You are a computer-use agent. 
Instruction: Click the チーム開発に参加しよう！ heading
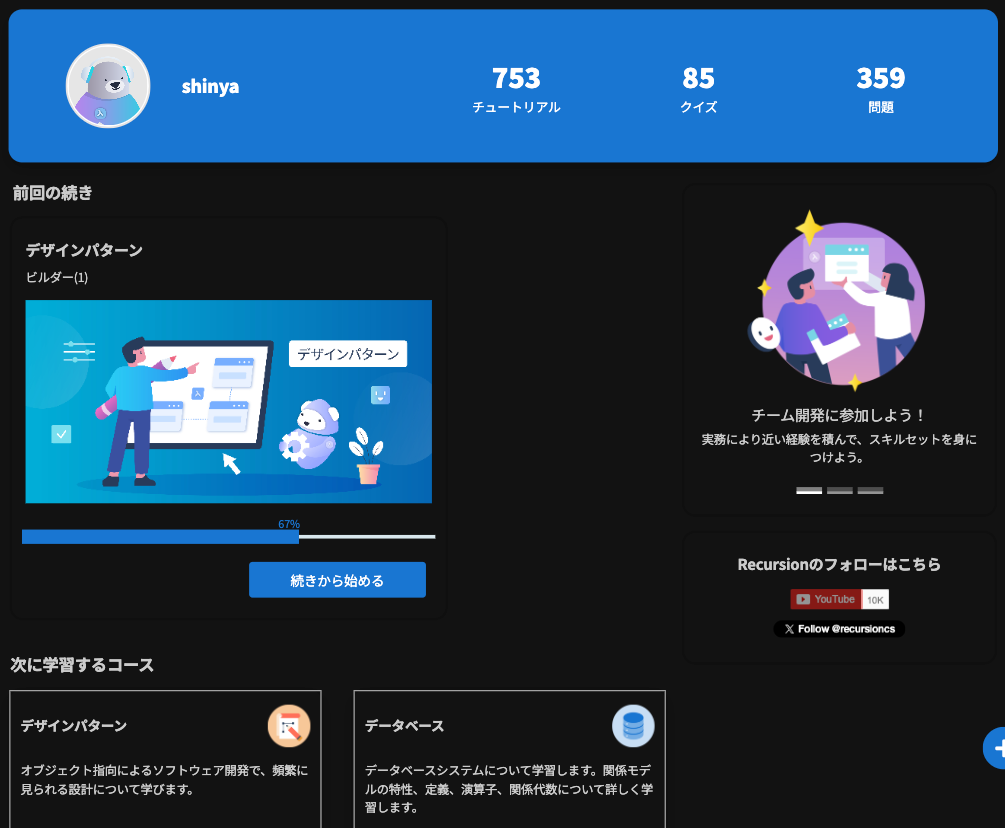click(x=839, y=415)
